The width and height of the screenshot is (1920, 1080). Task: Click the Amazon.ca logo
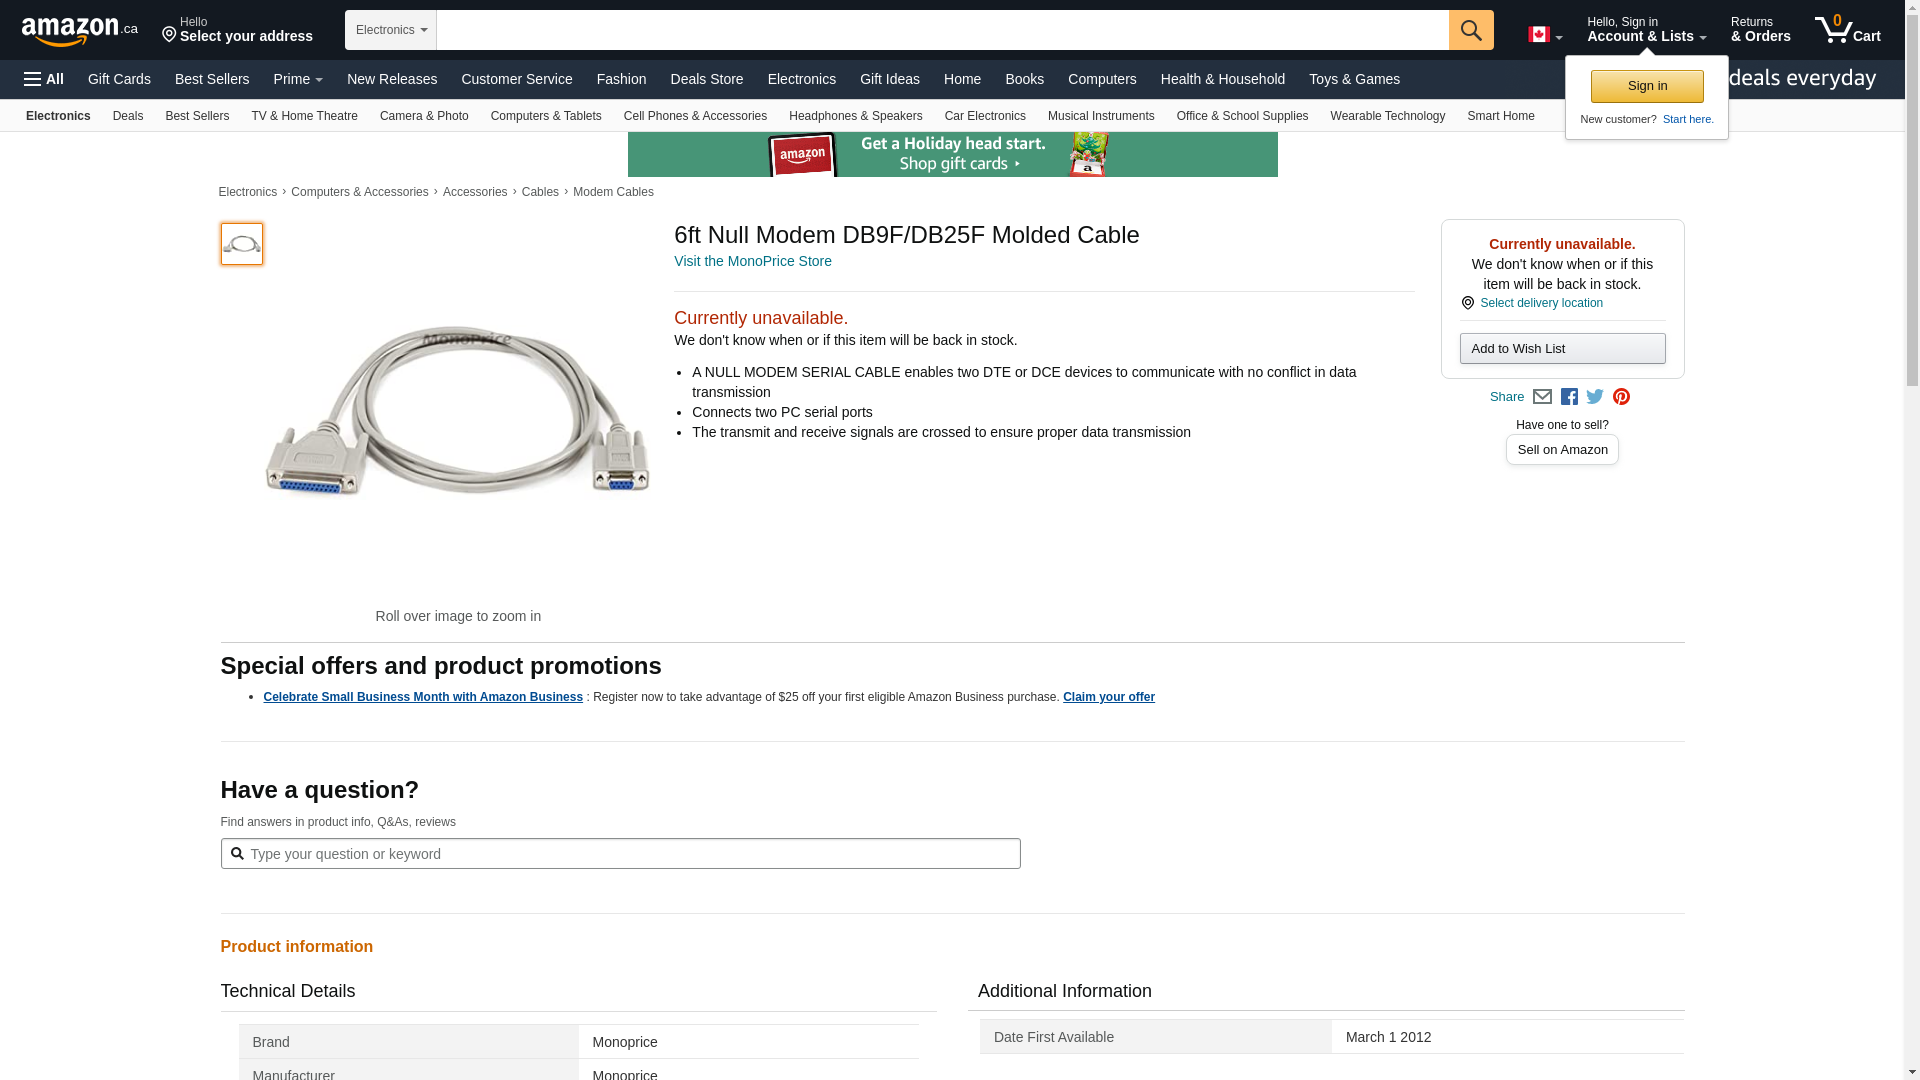79,30
